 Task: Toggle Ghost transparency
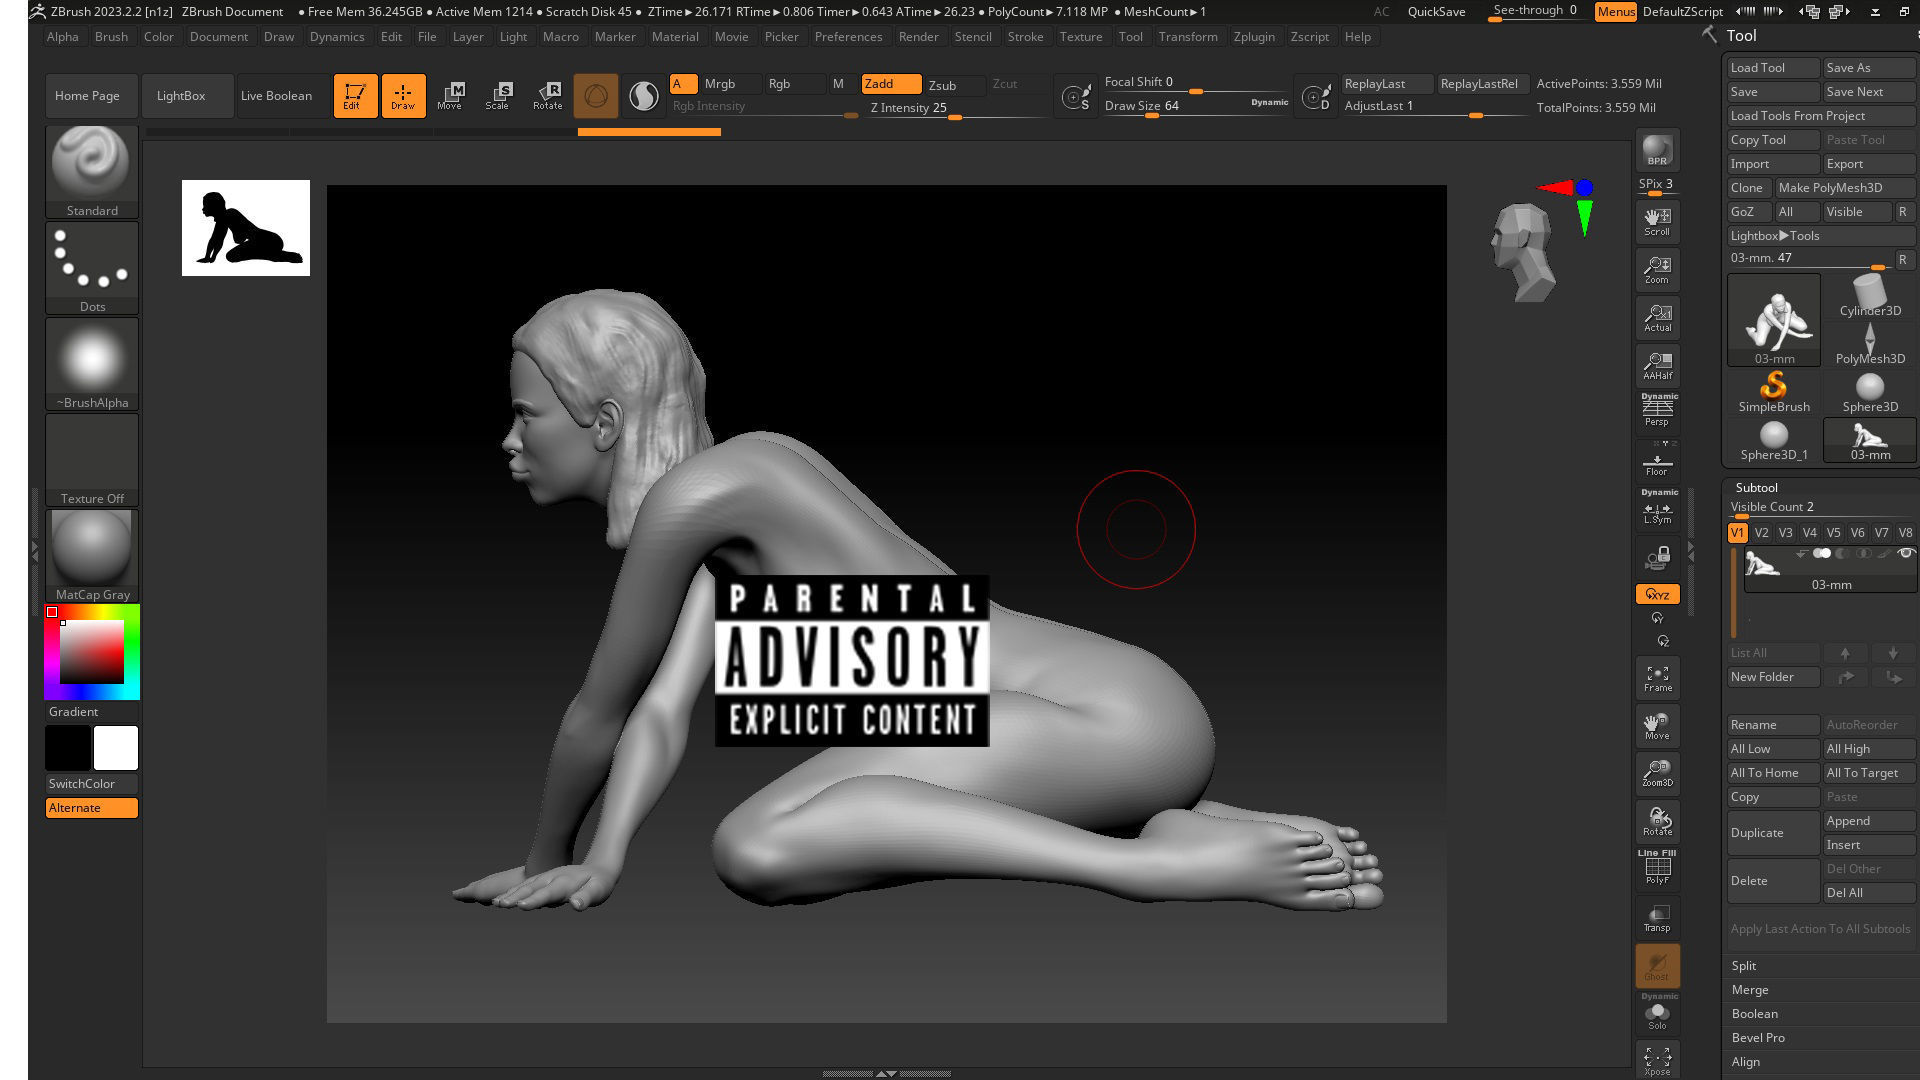click(1657, 966)
